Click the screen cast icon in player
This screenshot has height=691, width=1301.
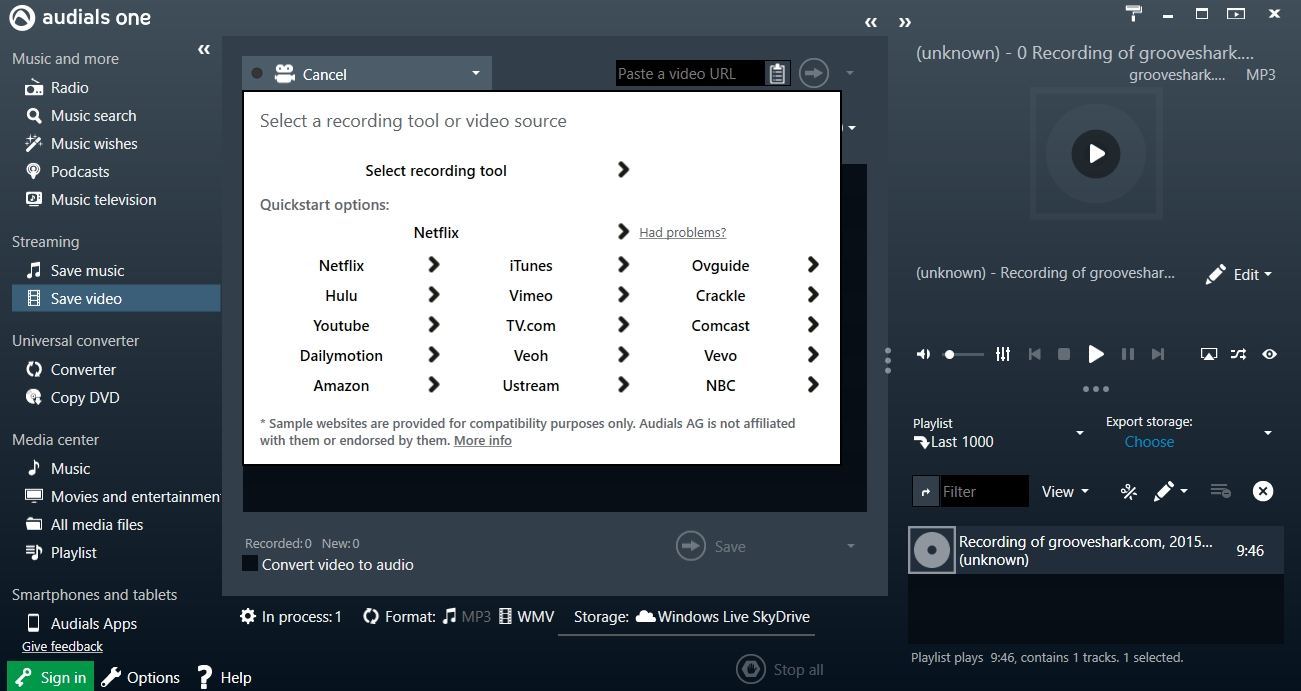point(1209,354)
